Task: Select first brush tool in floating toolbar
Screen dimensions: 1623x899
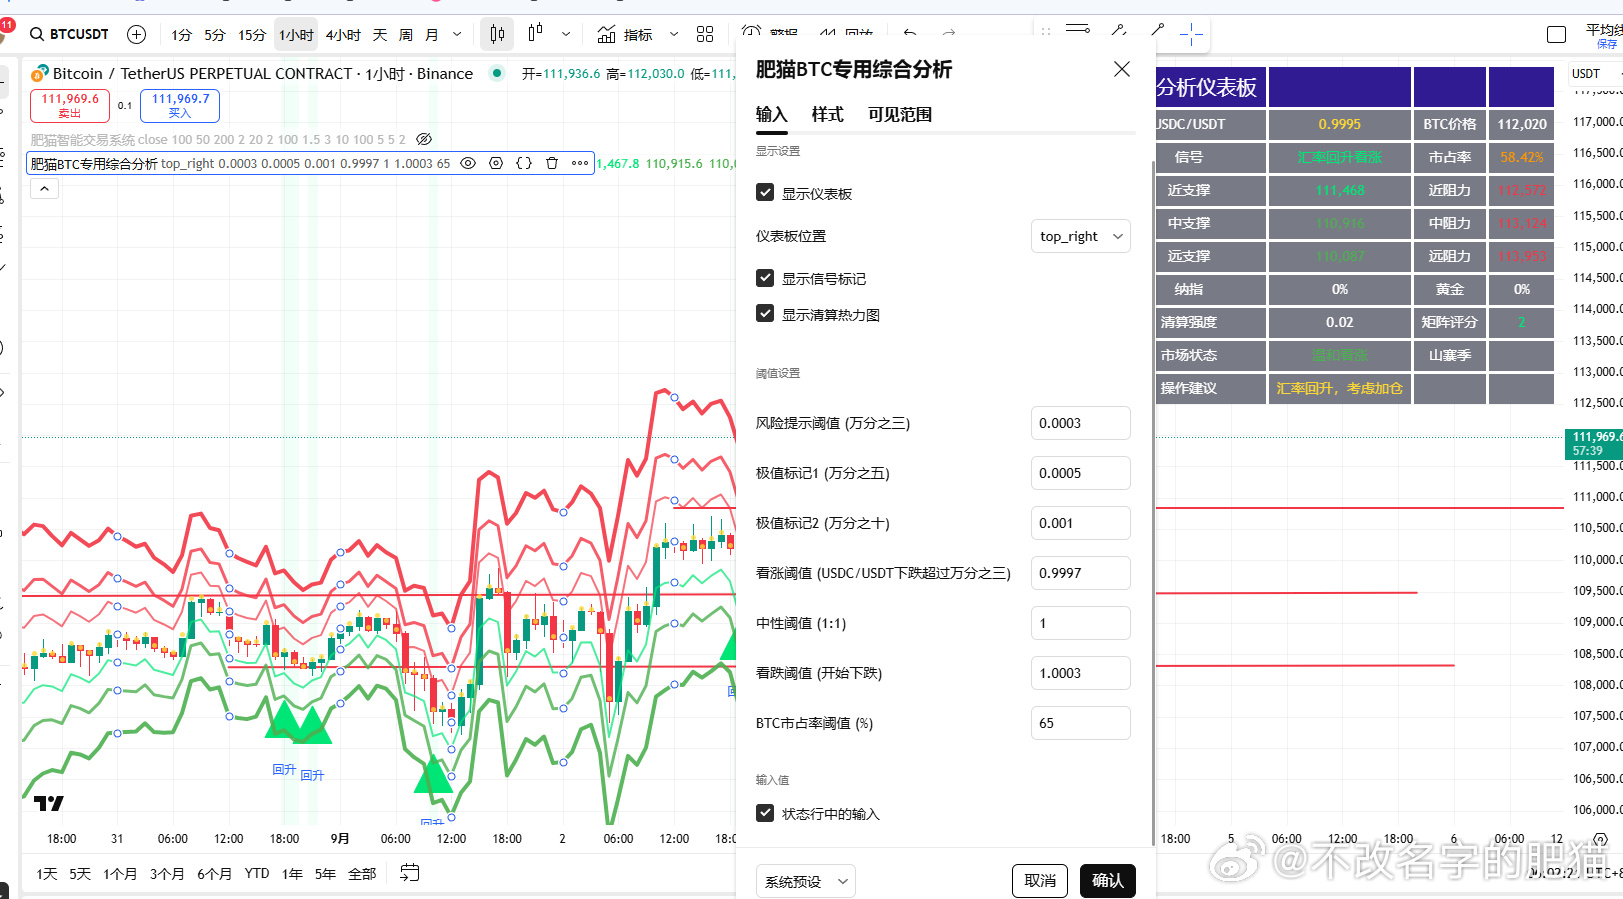Action: point(1119,31)
